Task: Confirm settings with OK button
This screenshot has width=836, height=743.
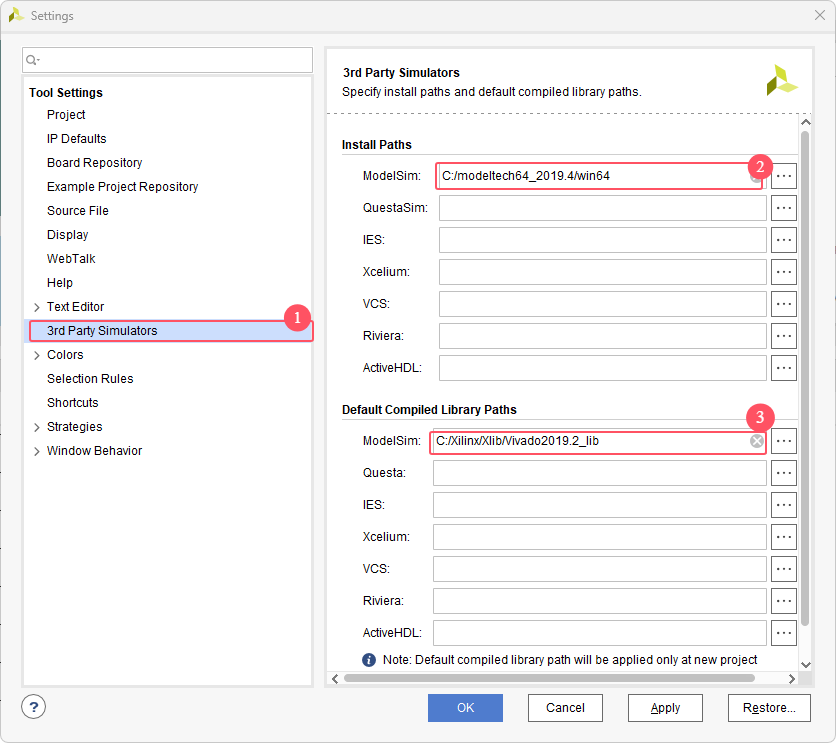Action: coord(465,708)
